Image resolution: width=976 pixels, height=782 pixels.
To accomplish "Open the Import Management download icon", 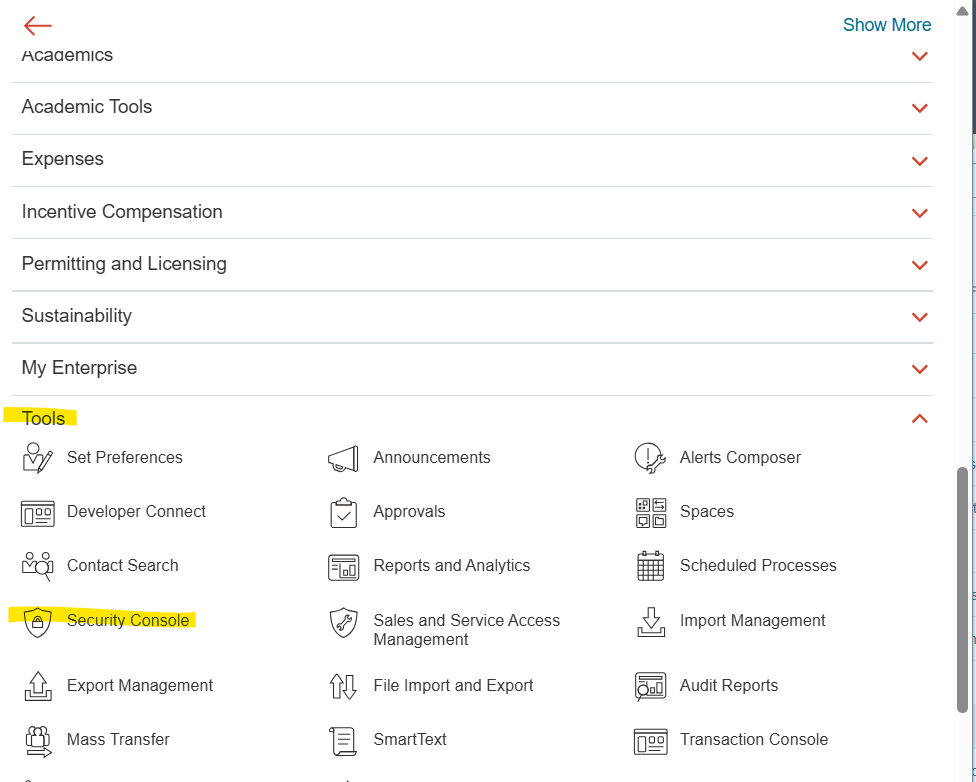I will 650,621.
